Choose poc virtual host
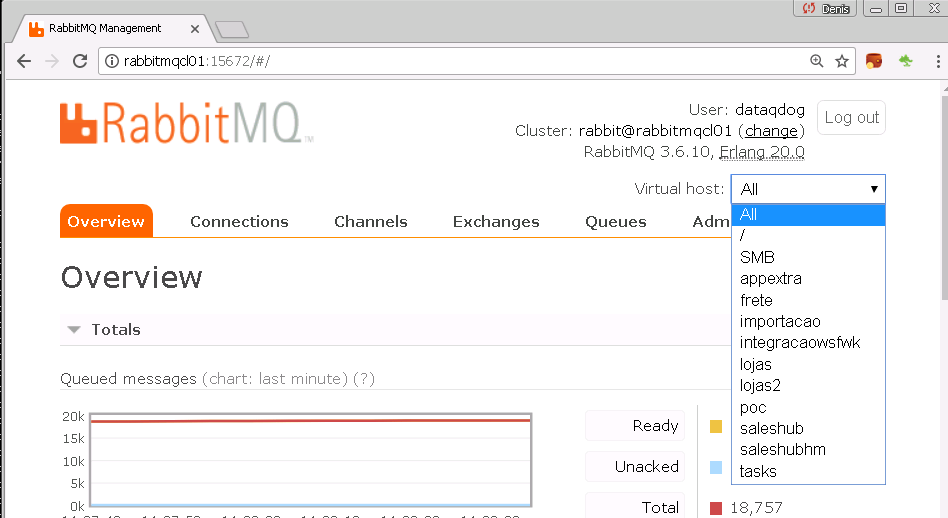The height and width of the screenshot is (518, 948). pos(808,407)
